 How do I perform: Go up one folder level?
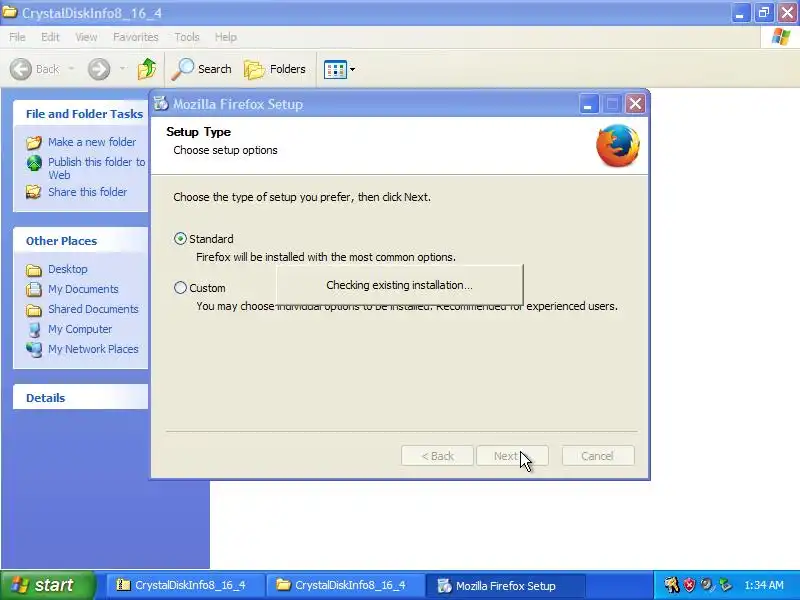click(147, 69)
